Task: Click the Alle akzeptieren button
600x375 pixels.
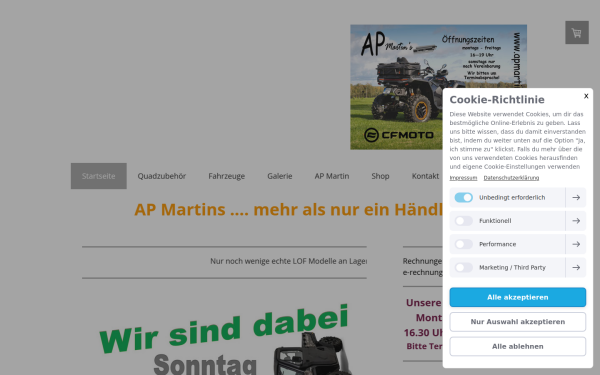Action: [517, 297]
